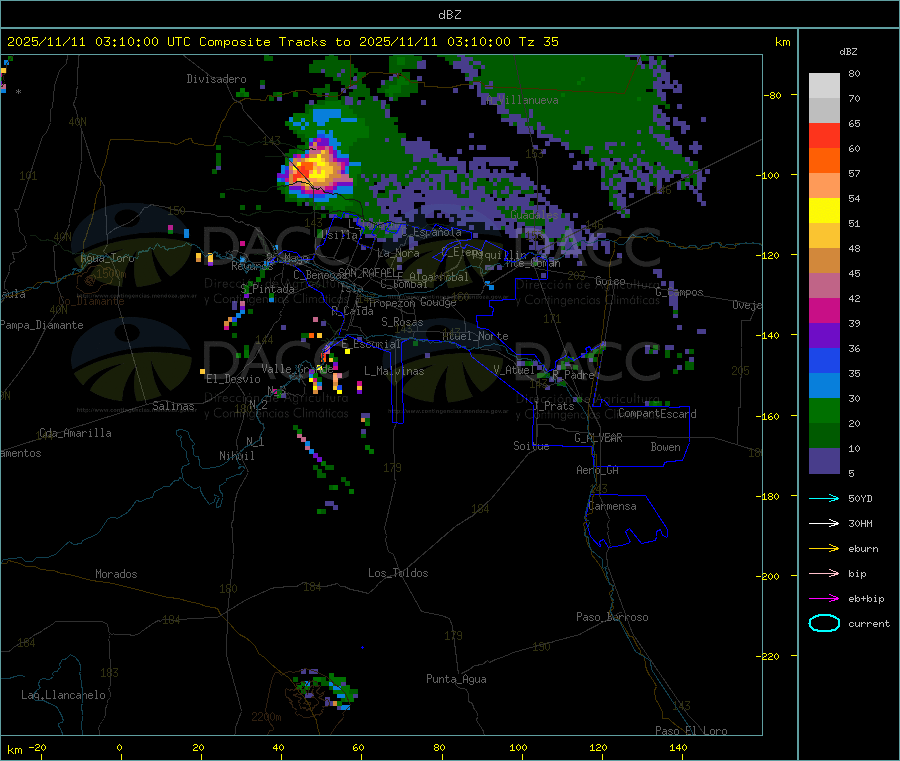This screenshot has height=761, width=900.
Task: Click the 'CompantEscard' map label
Action: 657,414
